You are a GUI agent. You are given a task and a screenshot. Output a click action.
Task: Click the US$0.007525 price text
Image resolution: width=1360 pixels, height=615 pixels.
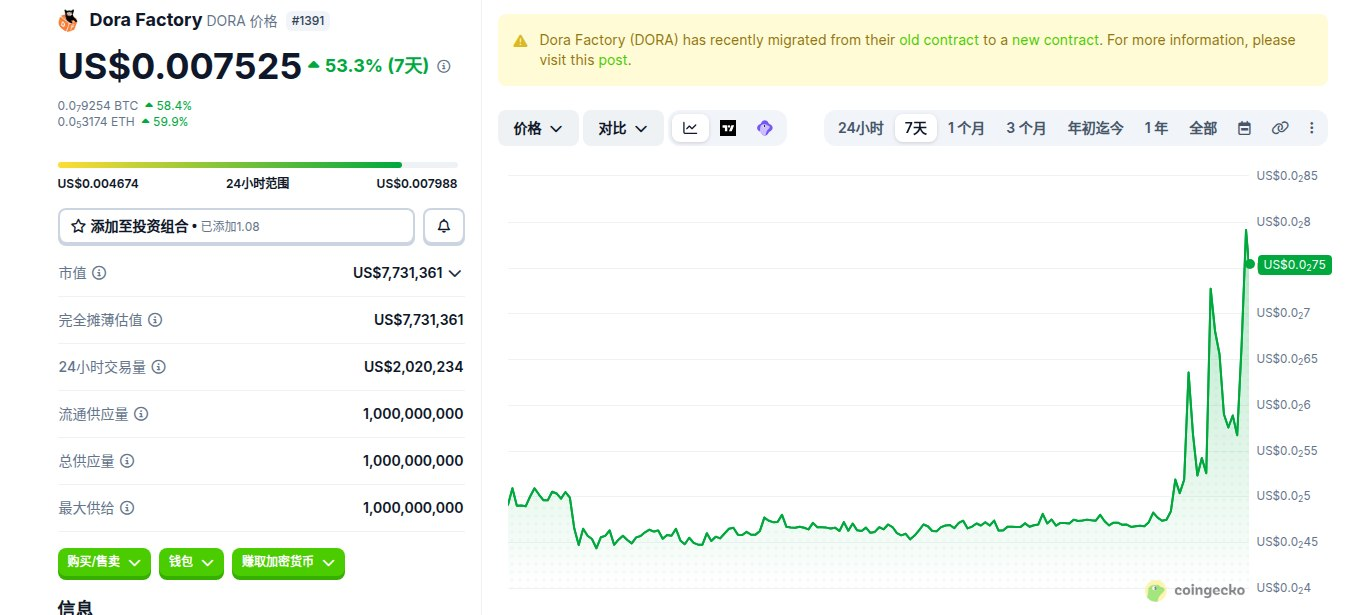pyautogui.click(x=180, y=65)
